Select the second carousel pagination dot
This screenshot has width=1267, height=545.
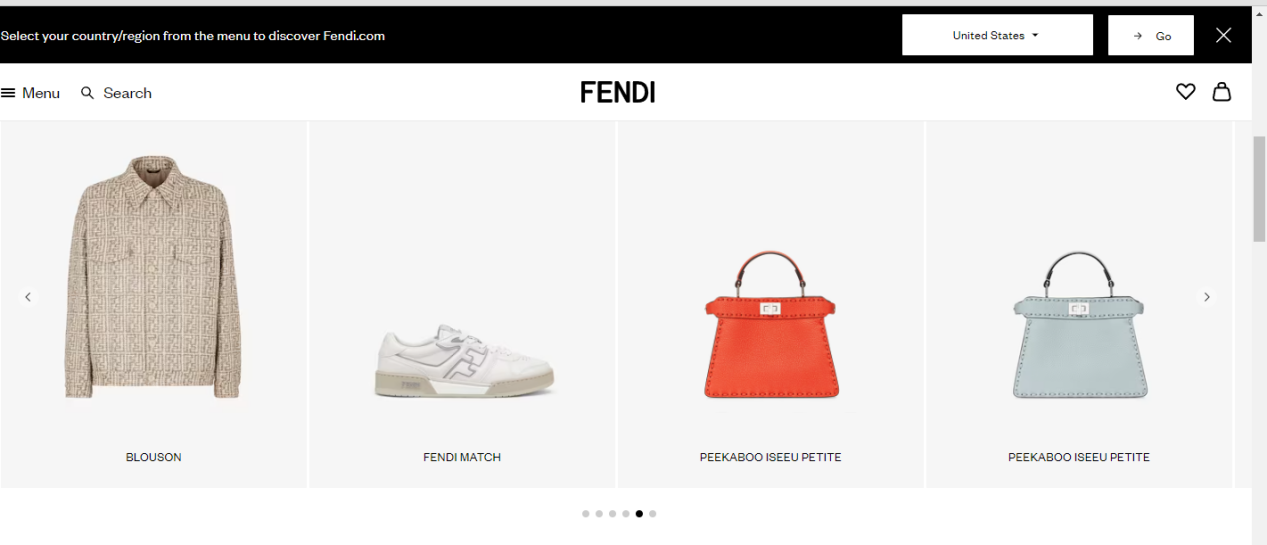click(x=599, y=514)
